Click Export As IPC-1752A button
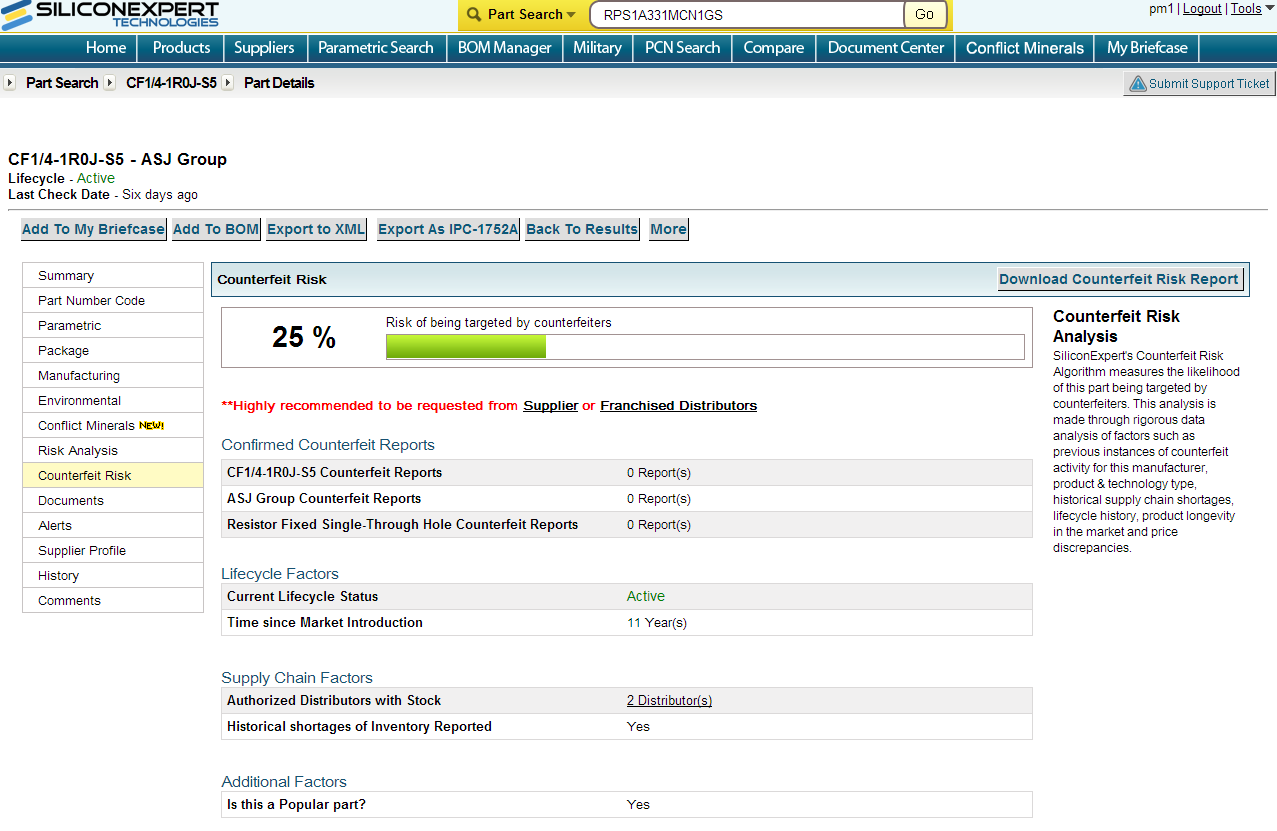This screenshot has height=831, width=1277. (448, 229)
